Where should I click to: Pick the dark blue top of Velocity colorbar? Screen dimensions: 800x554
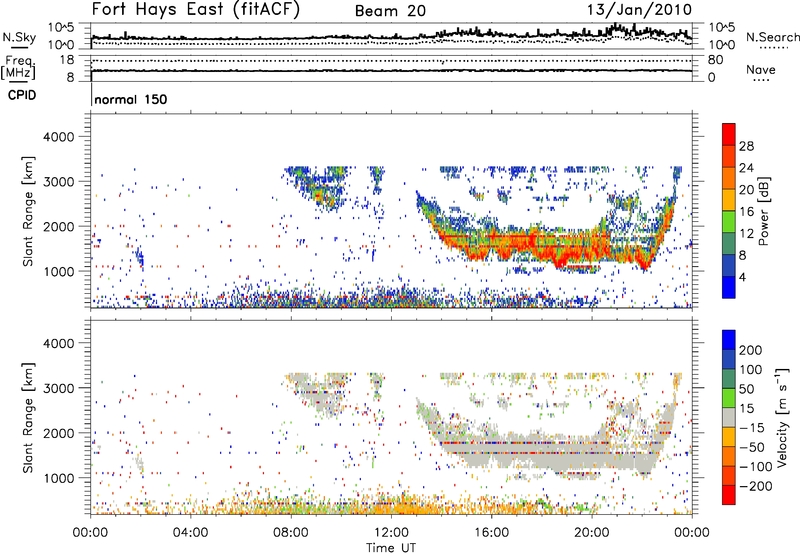[729, 340]
